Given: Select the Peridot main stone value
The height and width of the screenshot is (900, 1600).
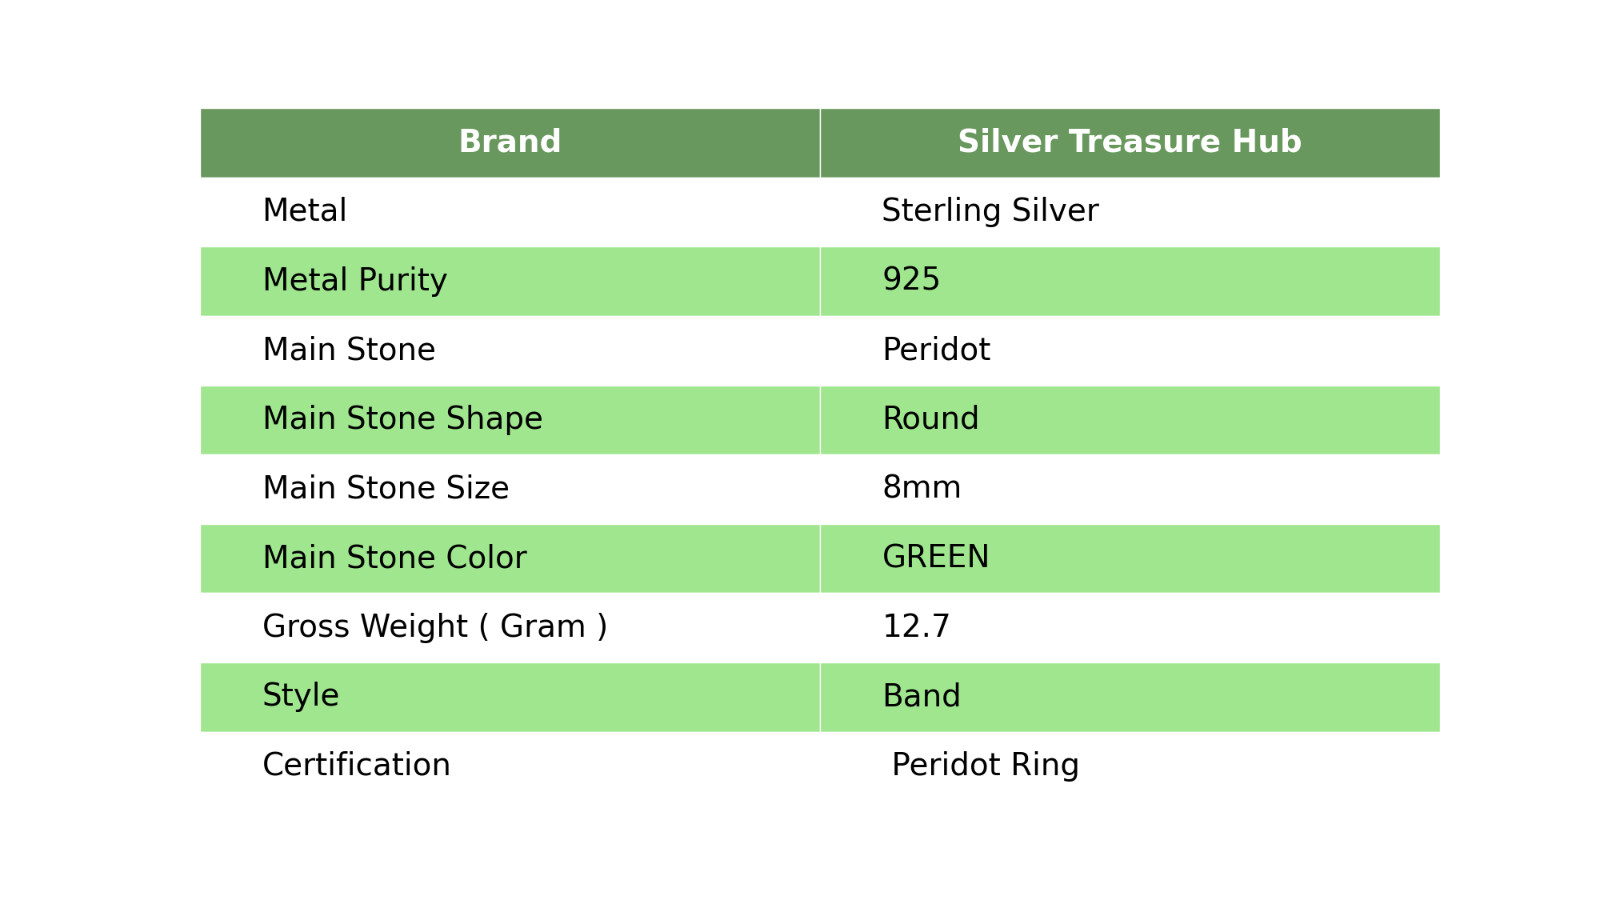Looking at the screenshot, I should click(x=936, y=350).
